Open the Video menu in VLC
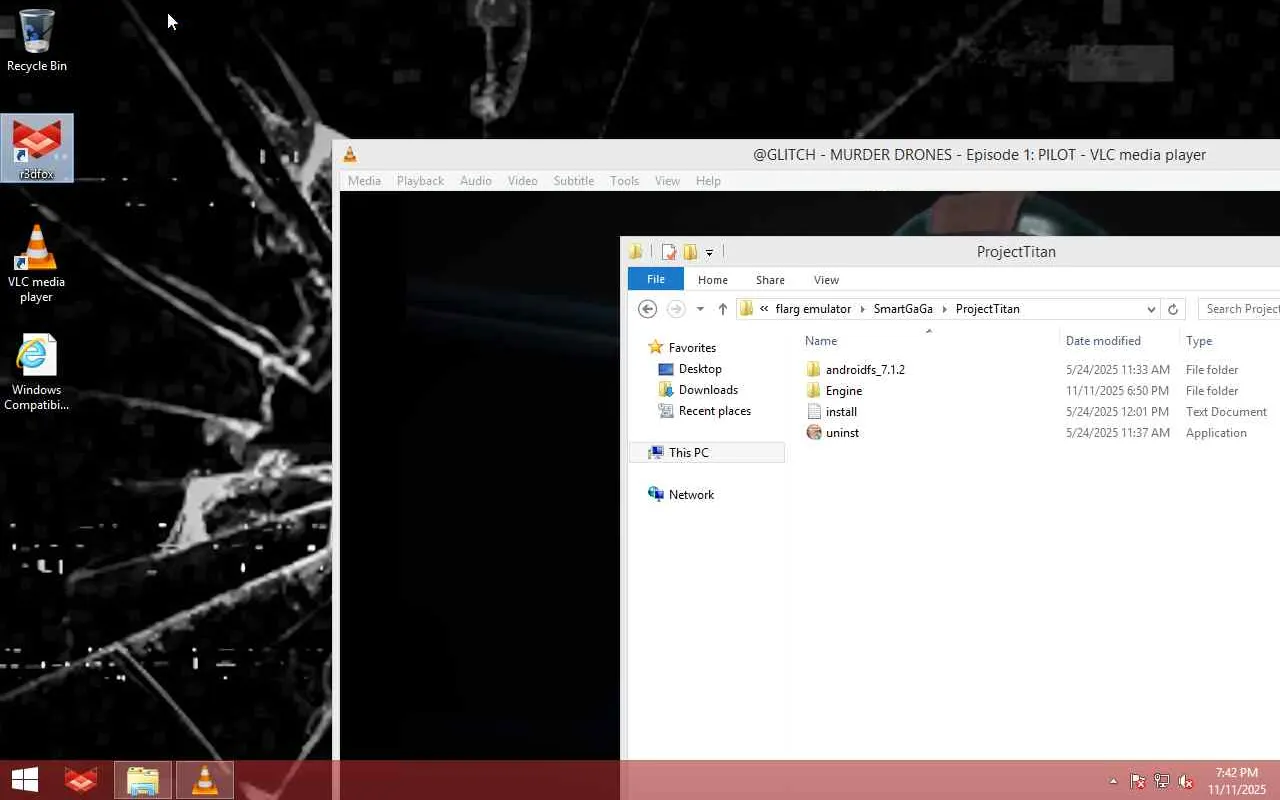Image resolution: width=1280 pixels, height=800 pixels. click(x=523, y=181)
